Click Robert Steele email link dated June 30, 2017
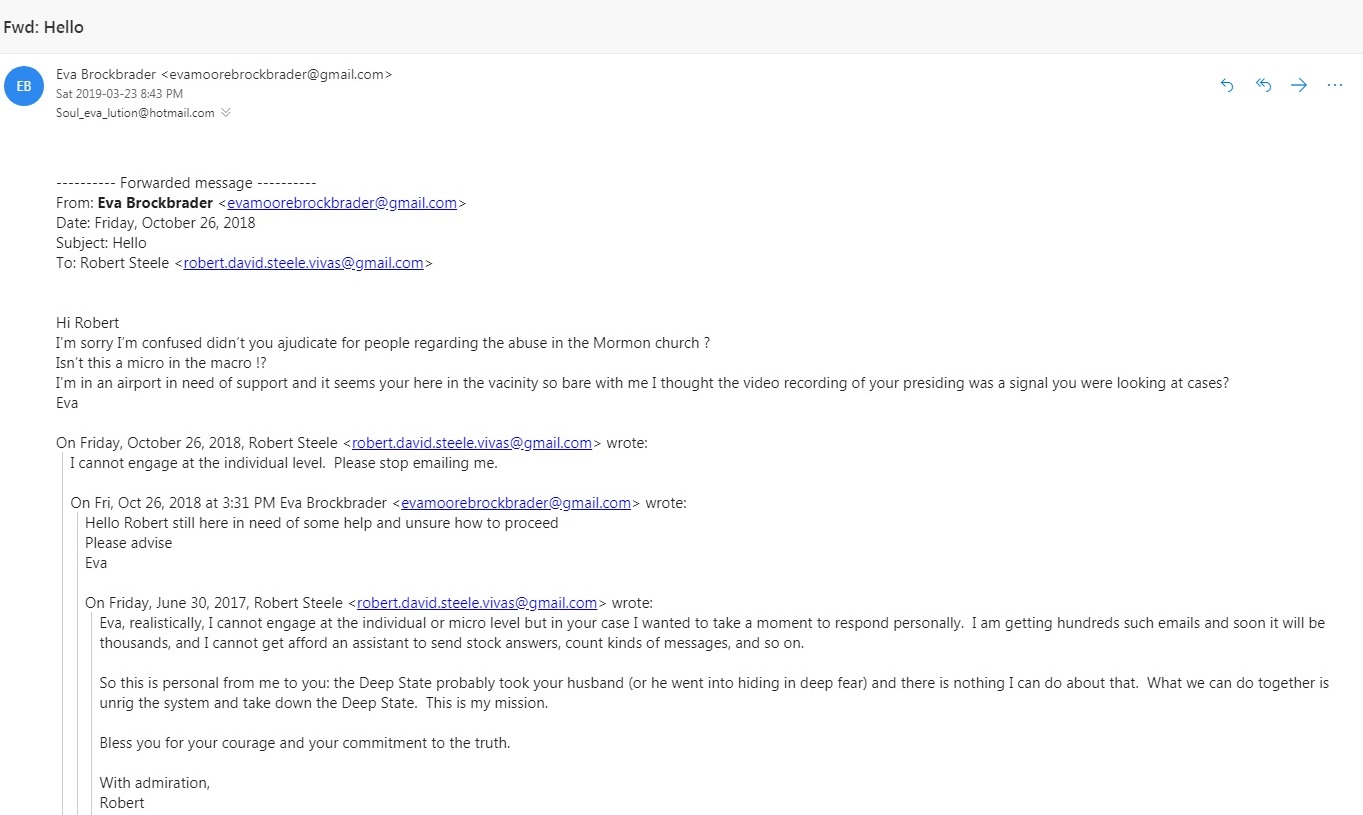The image size is (1363, 815). coord(477,603)
